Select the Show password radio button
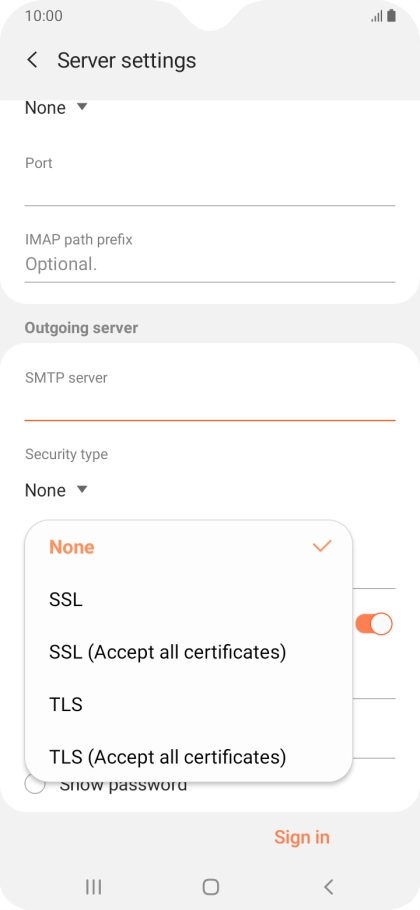The height and width of the screenshot is (910, 420). pos(35,785)
